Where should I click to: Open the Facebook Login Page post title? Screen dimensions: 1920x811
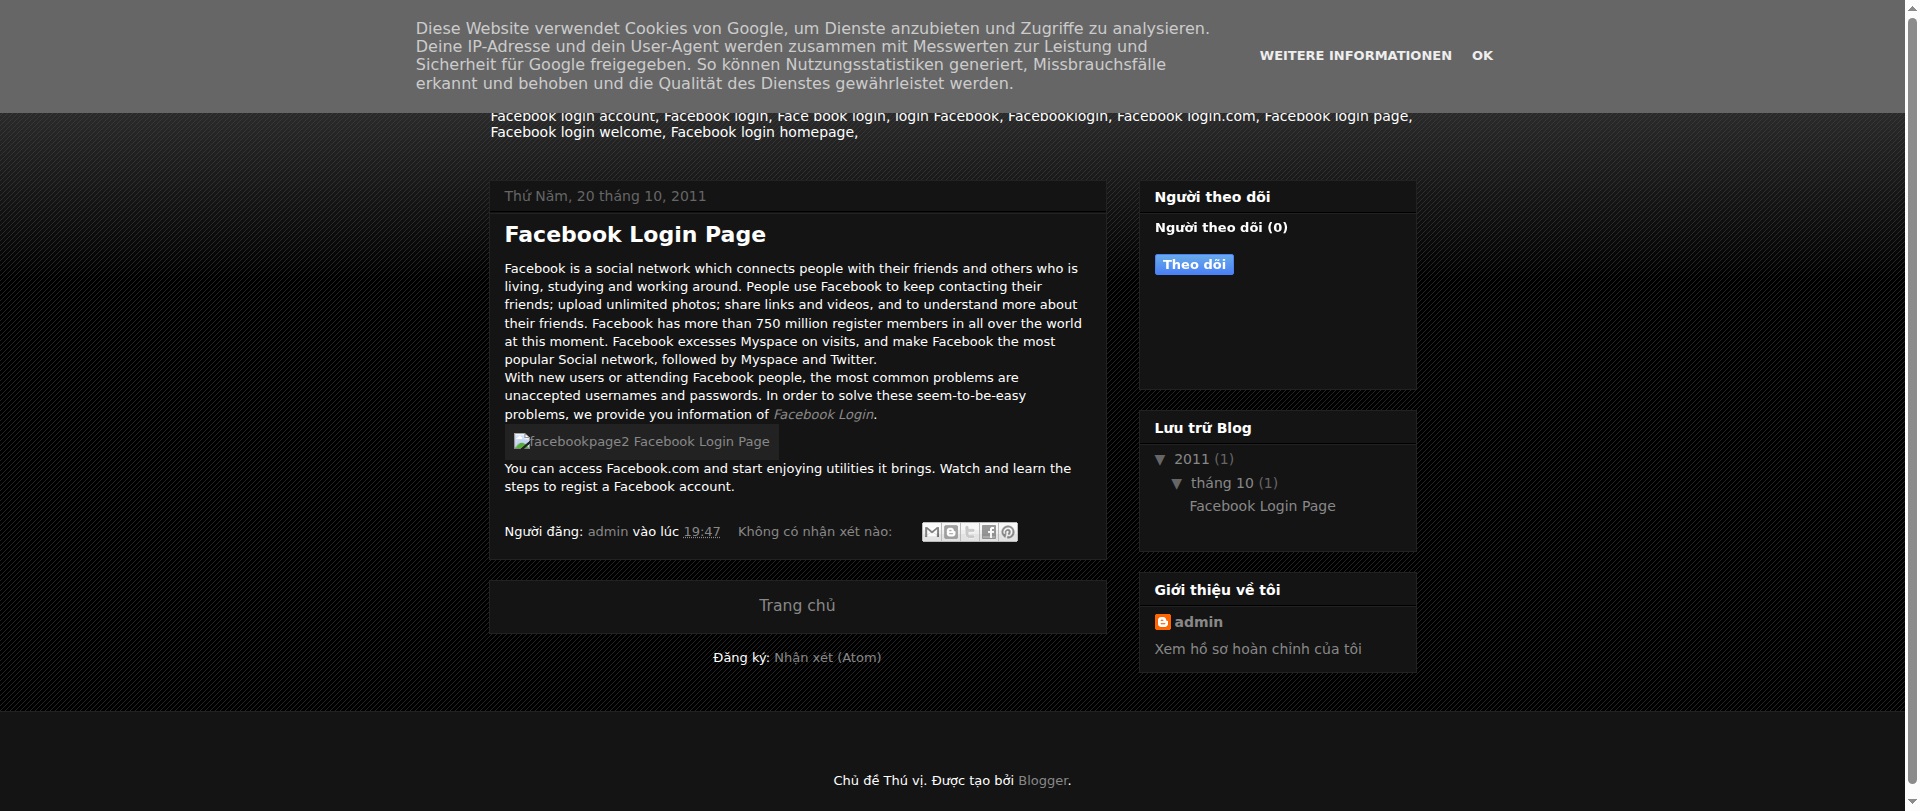635,234
